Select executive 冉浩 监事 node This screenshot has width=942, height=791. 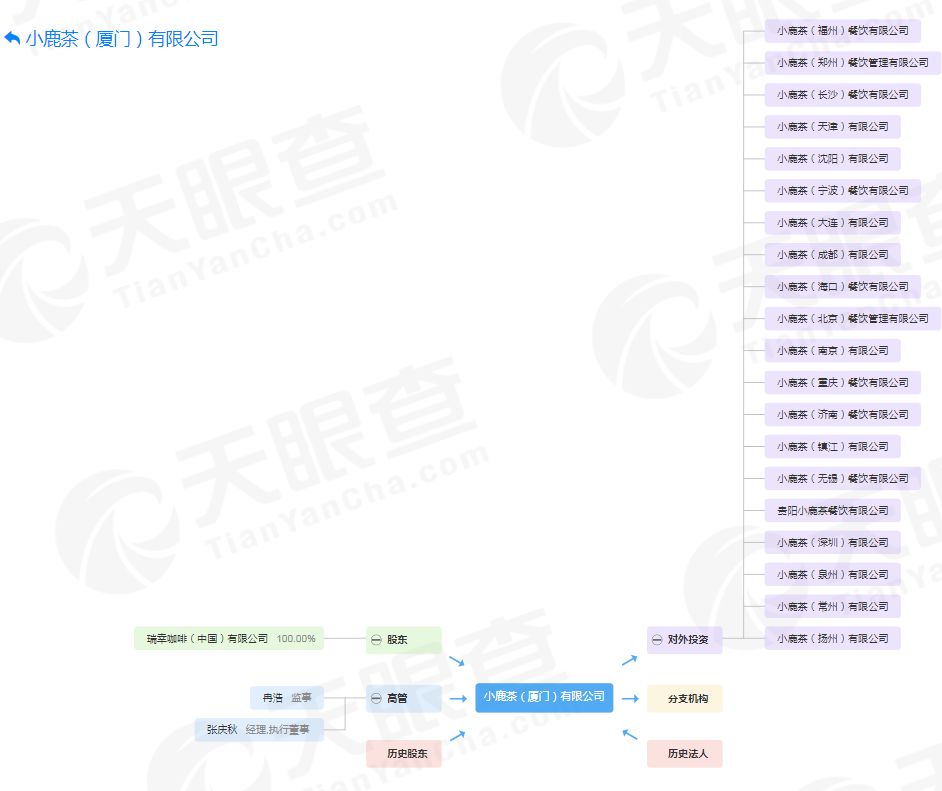coord(287,698)
